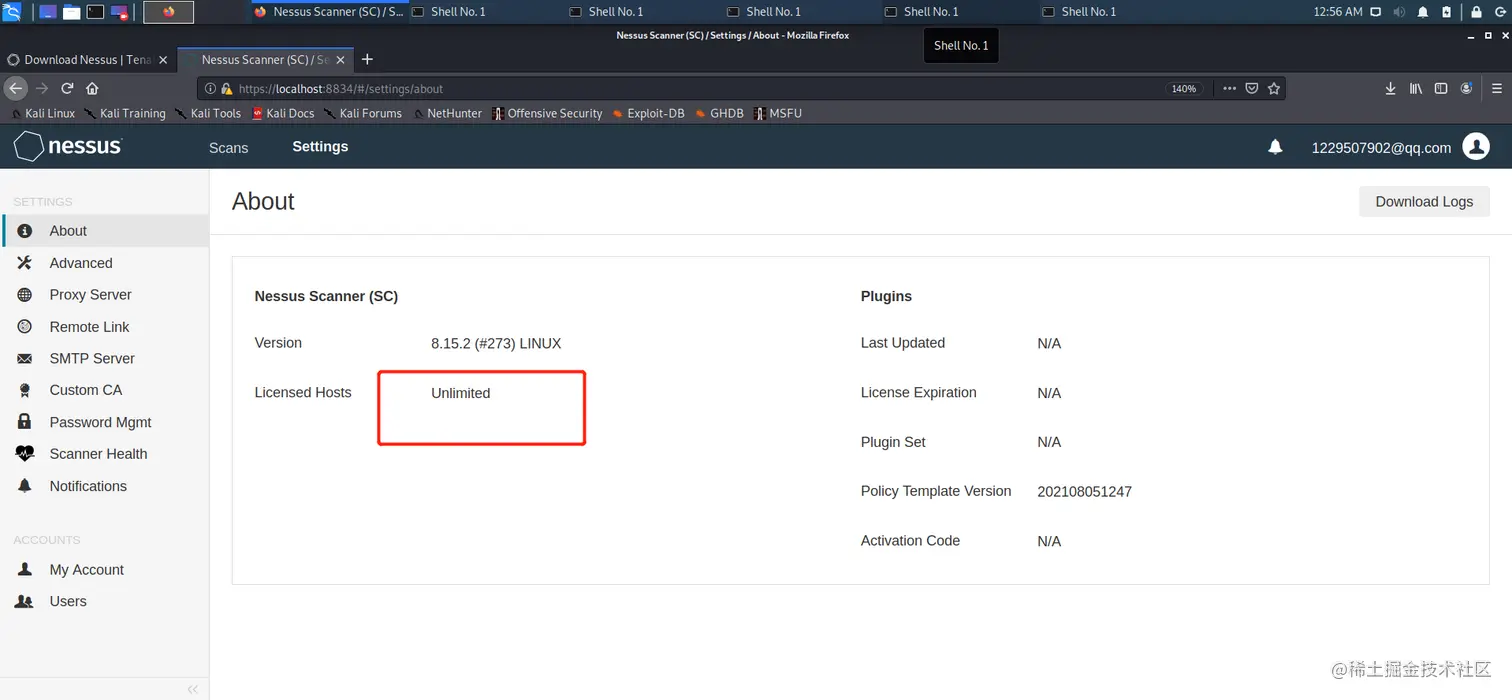
Task: Click policy template value 202108051247
Action: [x=1084, y=491]
